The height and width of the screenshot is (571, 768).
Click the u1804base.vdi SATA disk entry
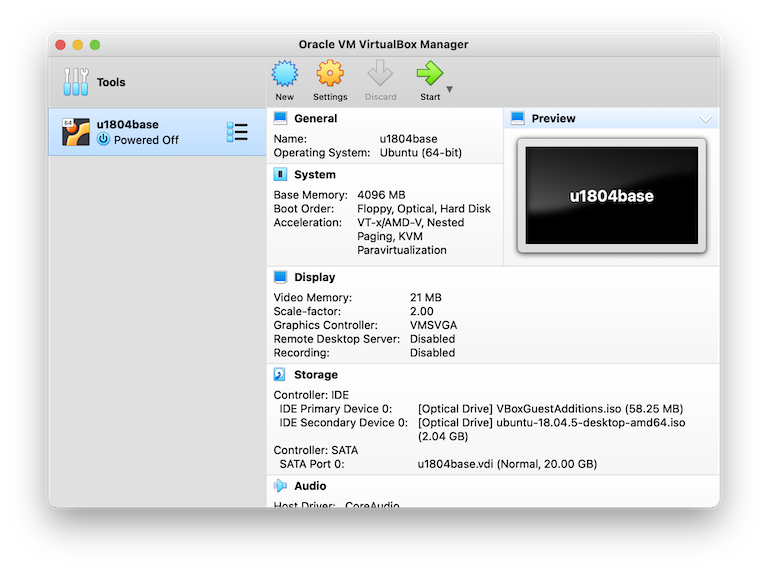pyautogui.click(x=507, y=464)
